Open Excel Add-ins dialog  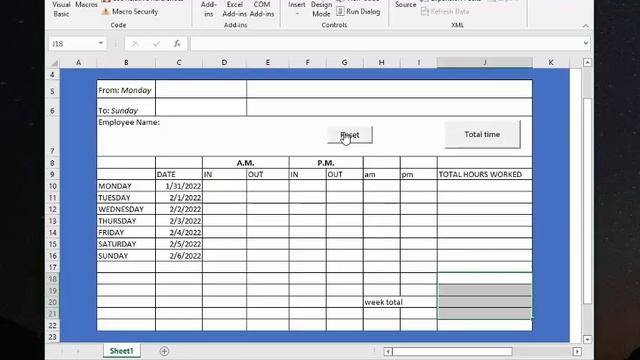coord(235,9)
